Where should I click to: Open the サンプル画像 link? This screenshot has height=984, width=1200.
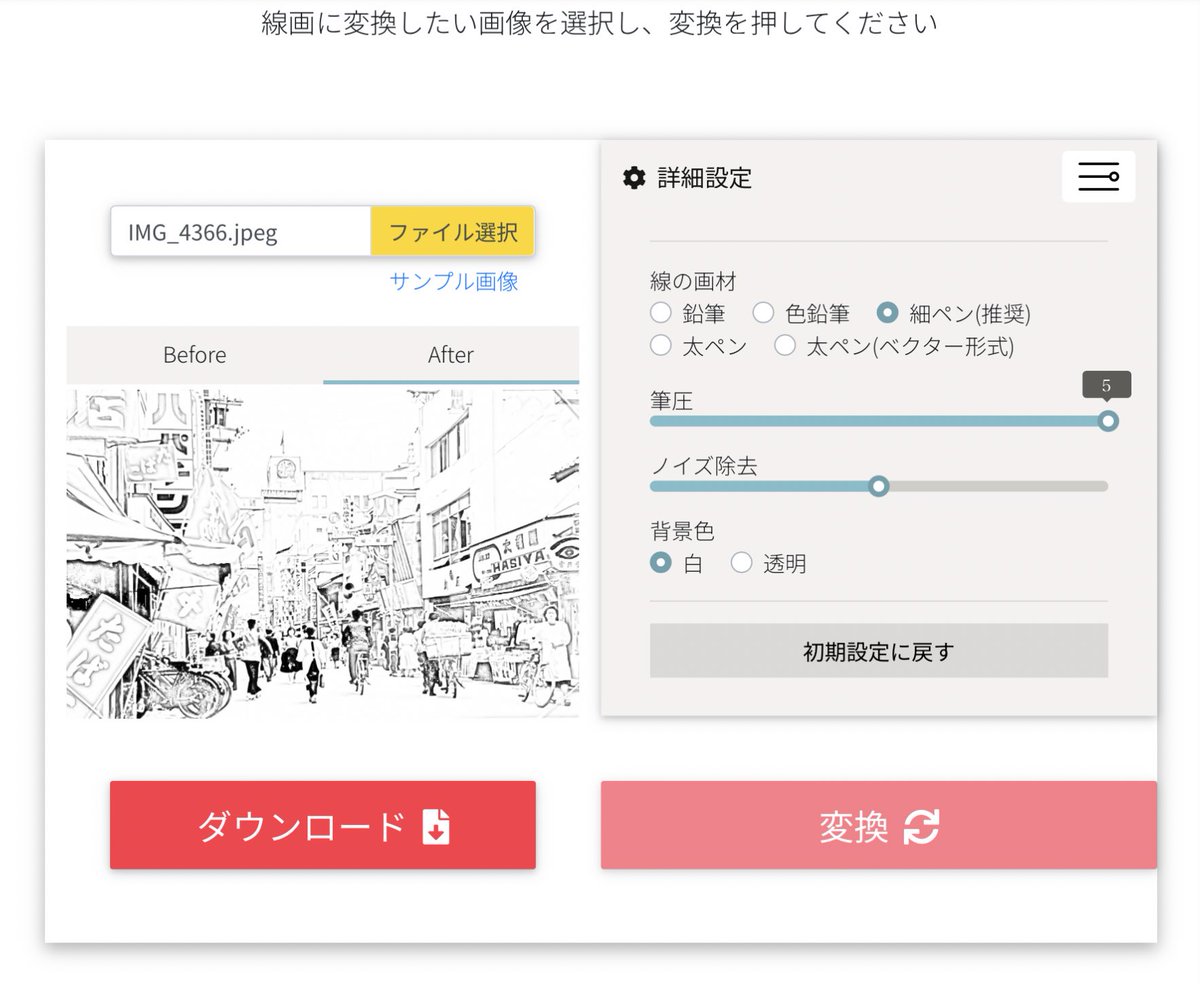coord(454,281)
